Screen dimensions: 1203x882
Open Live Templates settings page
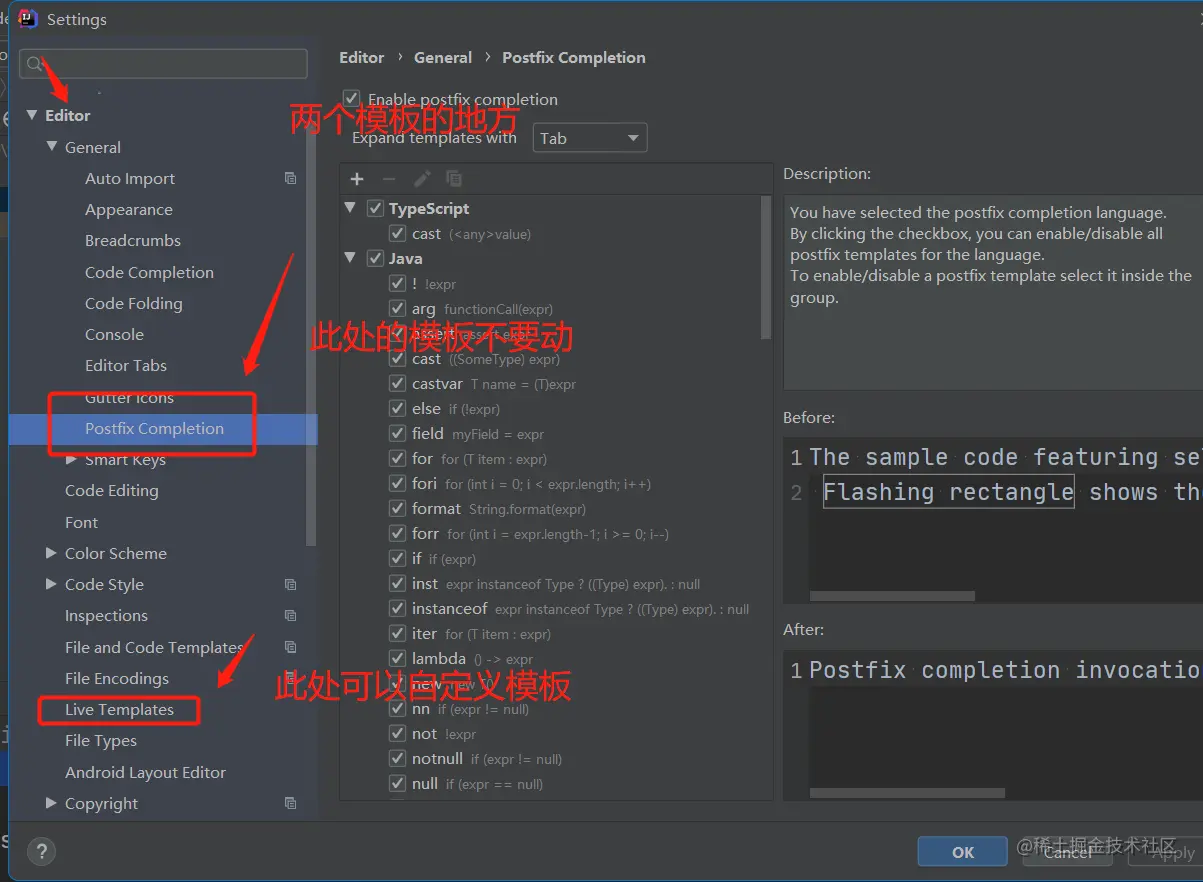119,709
